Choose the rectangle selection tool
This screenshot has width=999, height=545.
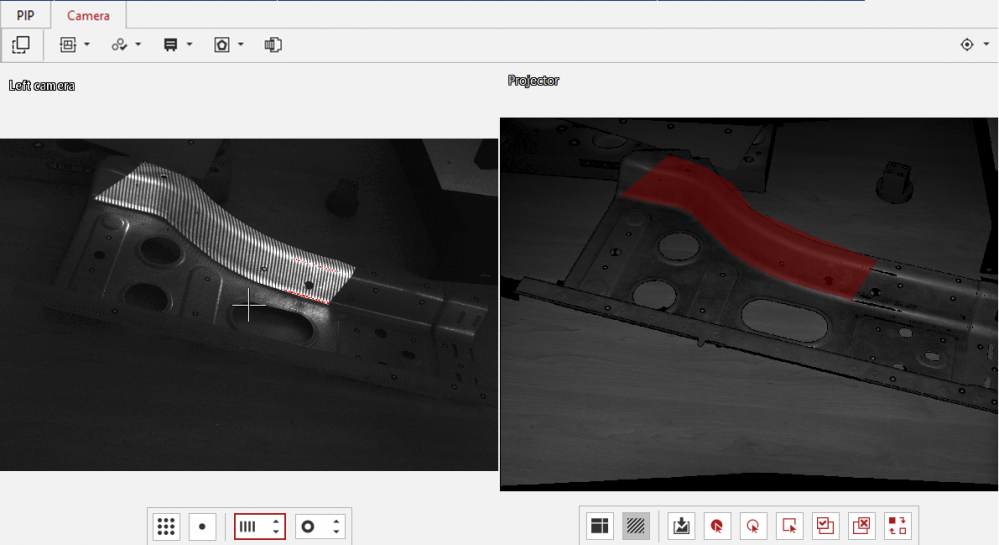(x=790, y=525)
